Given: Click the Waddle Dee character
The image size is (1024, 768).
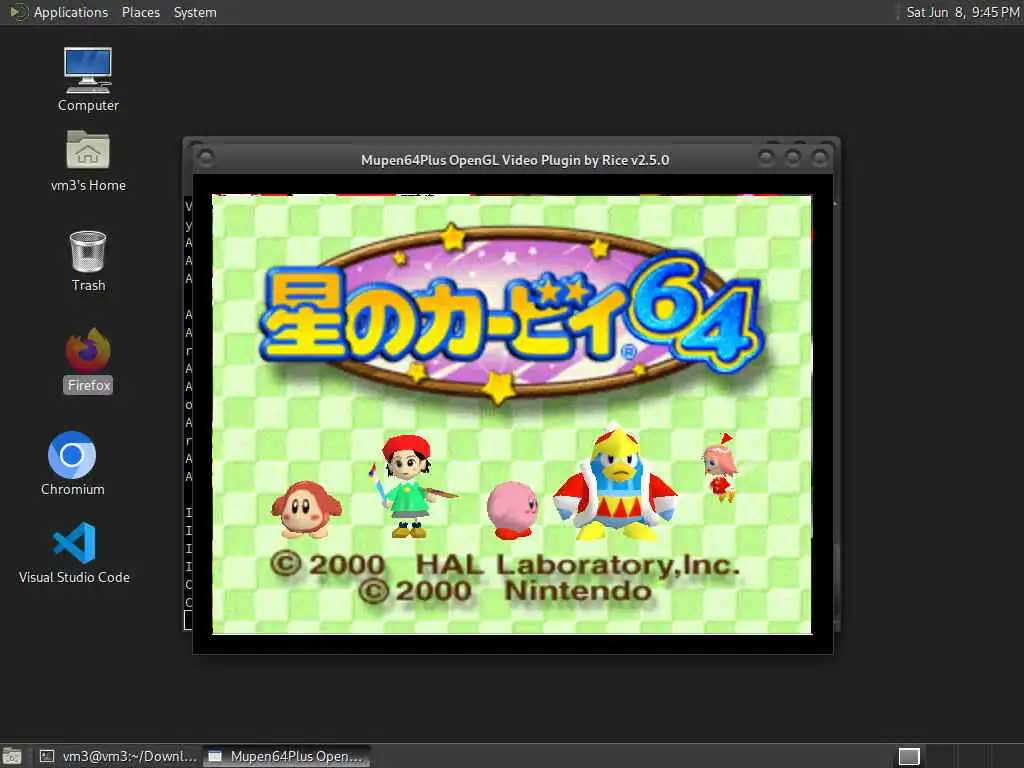Looking at the screenshot, I should coord(306,510).
